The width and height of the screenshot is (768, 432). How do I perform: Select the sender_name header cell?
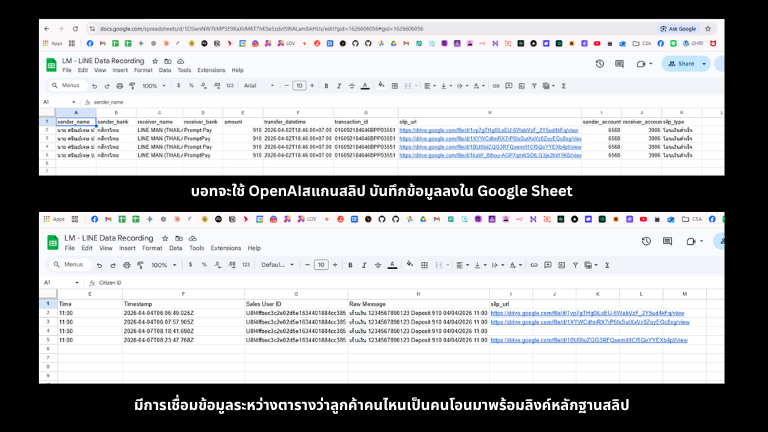pyautogui.click(x=75, y=121)
